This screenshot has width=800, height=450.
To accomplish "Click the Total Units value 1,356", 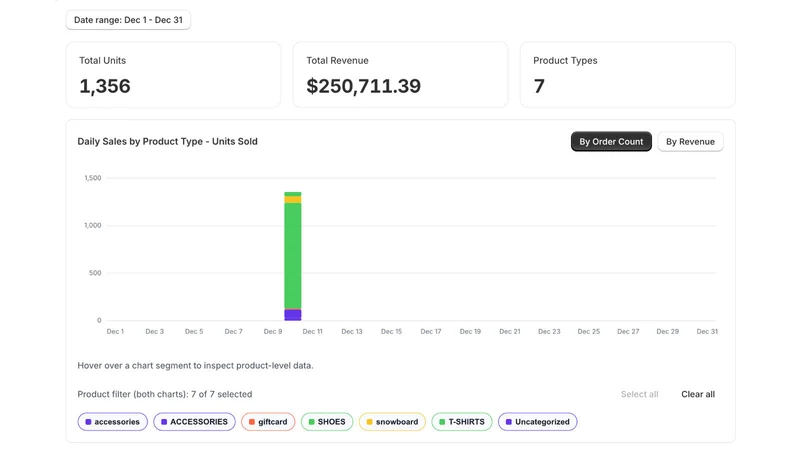I will (105, 86).
